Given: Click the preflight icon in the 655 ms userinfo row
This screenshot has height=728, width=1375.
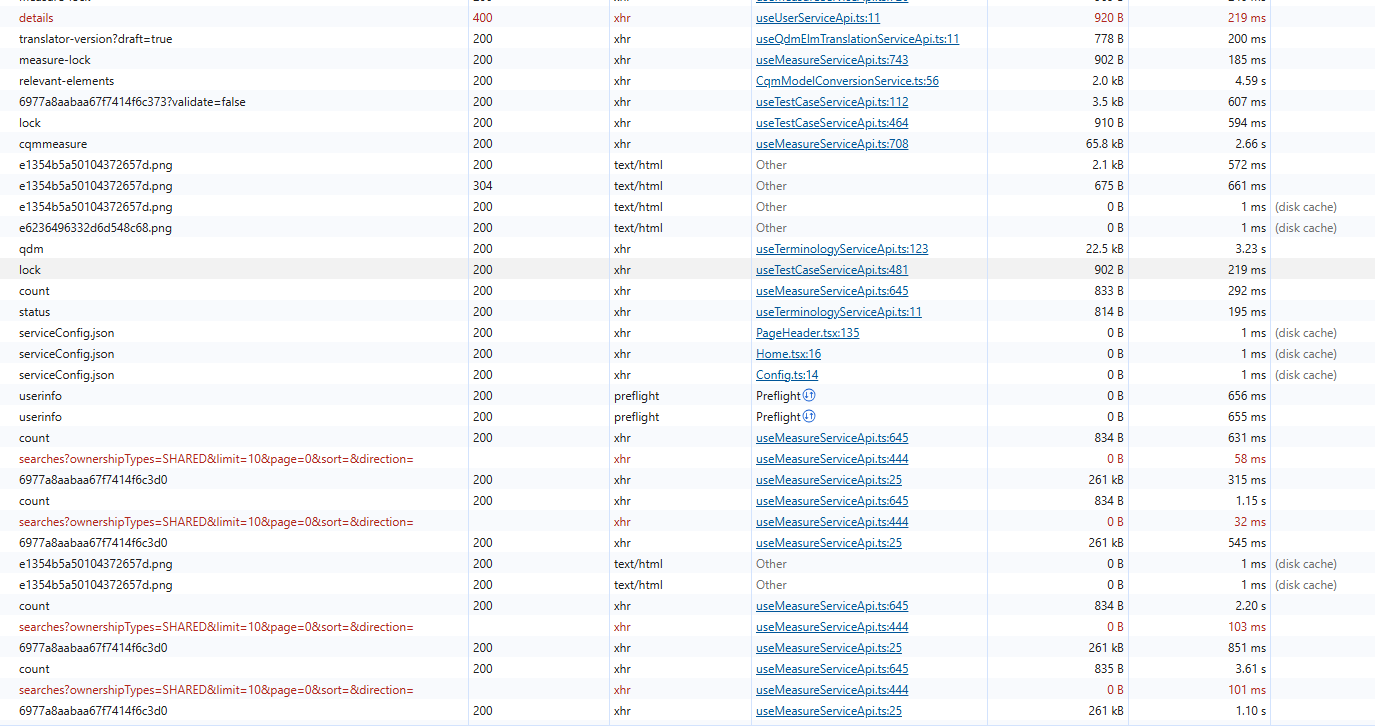Looking at the screenshot, I should [809, 417].
